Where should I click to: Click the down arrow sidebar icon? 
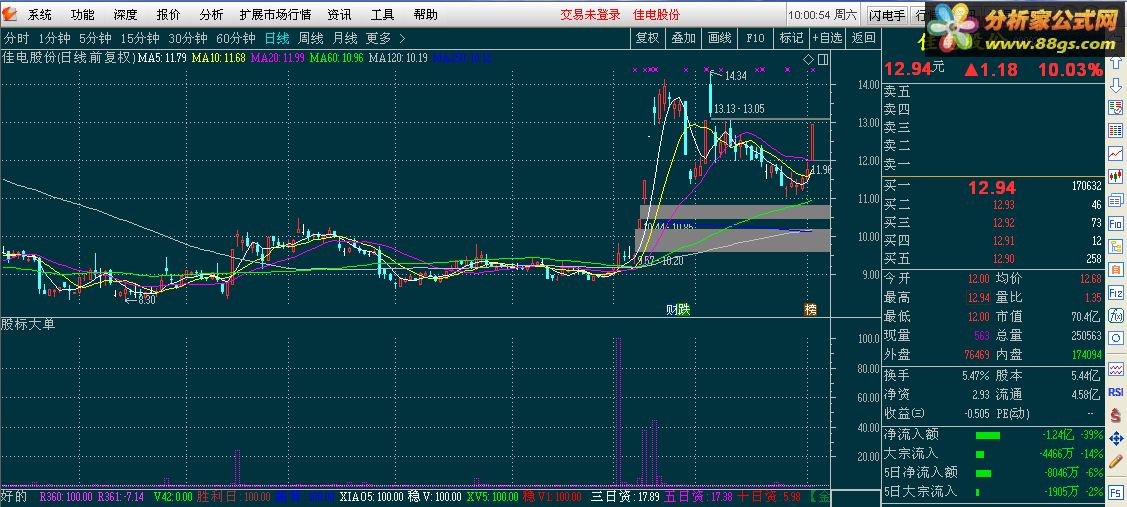[1116, 86]
